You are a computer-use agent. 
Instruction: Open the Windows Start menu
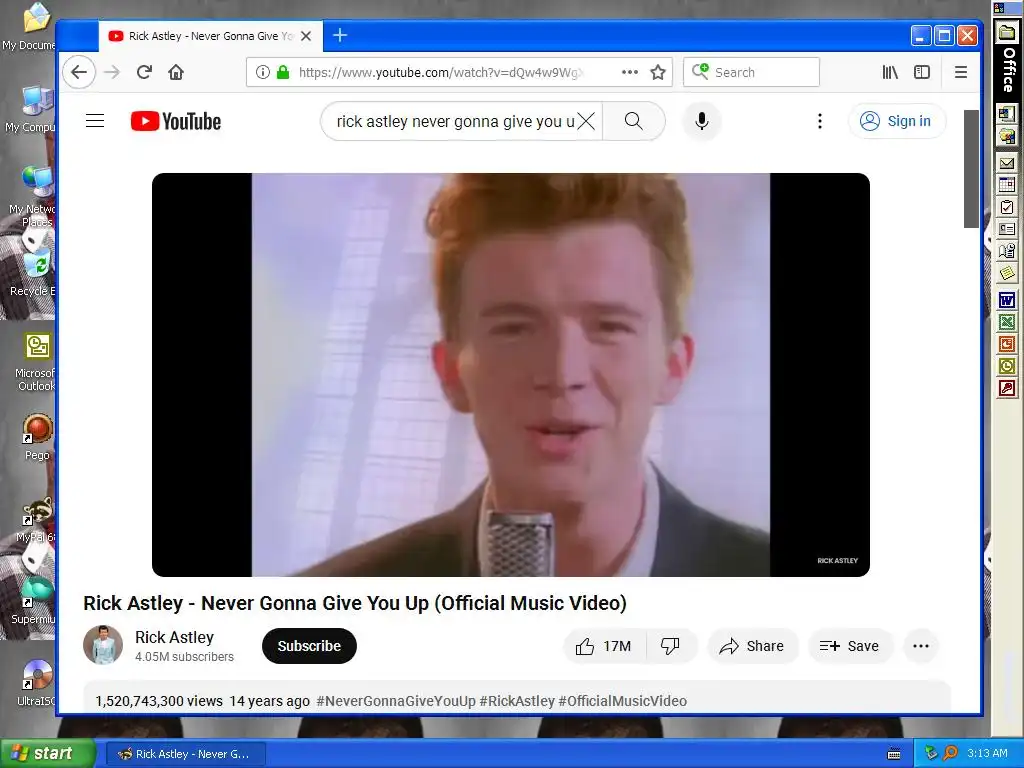[x=47, y=754]
